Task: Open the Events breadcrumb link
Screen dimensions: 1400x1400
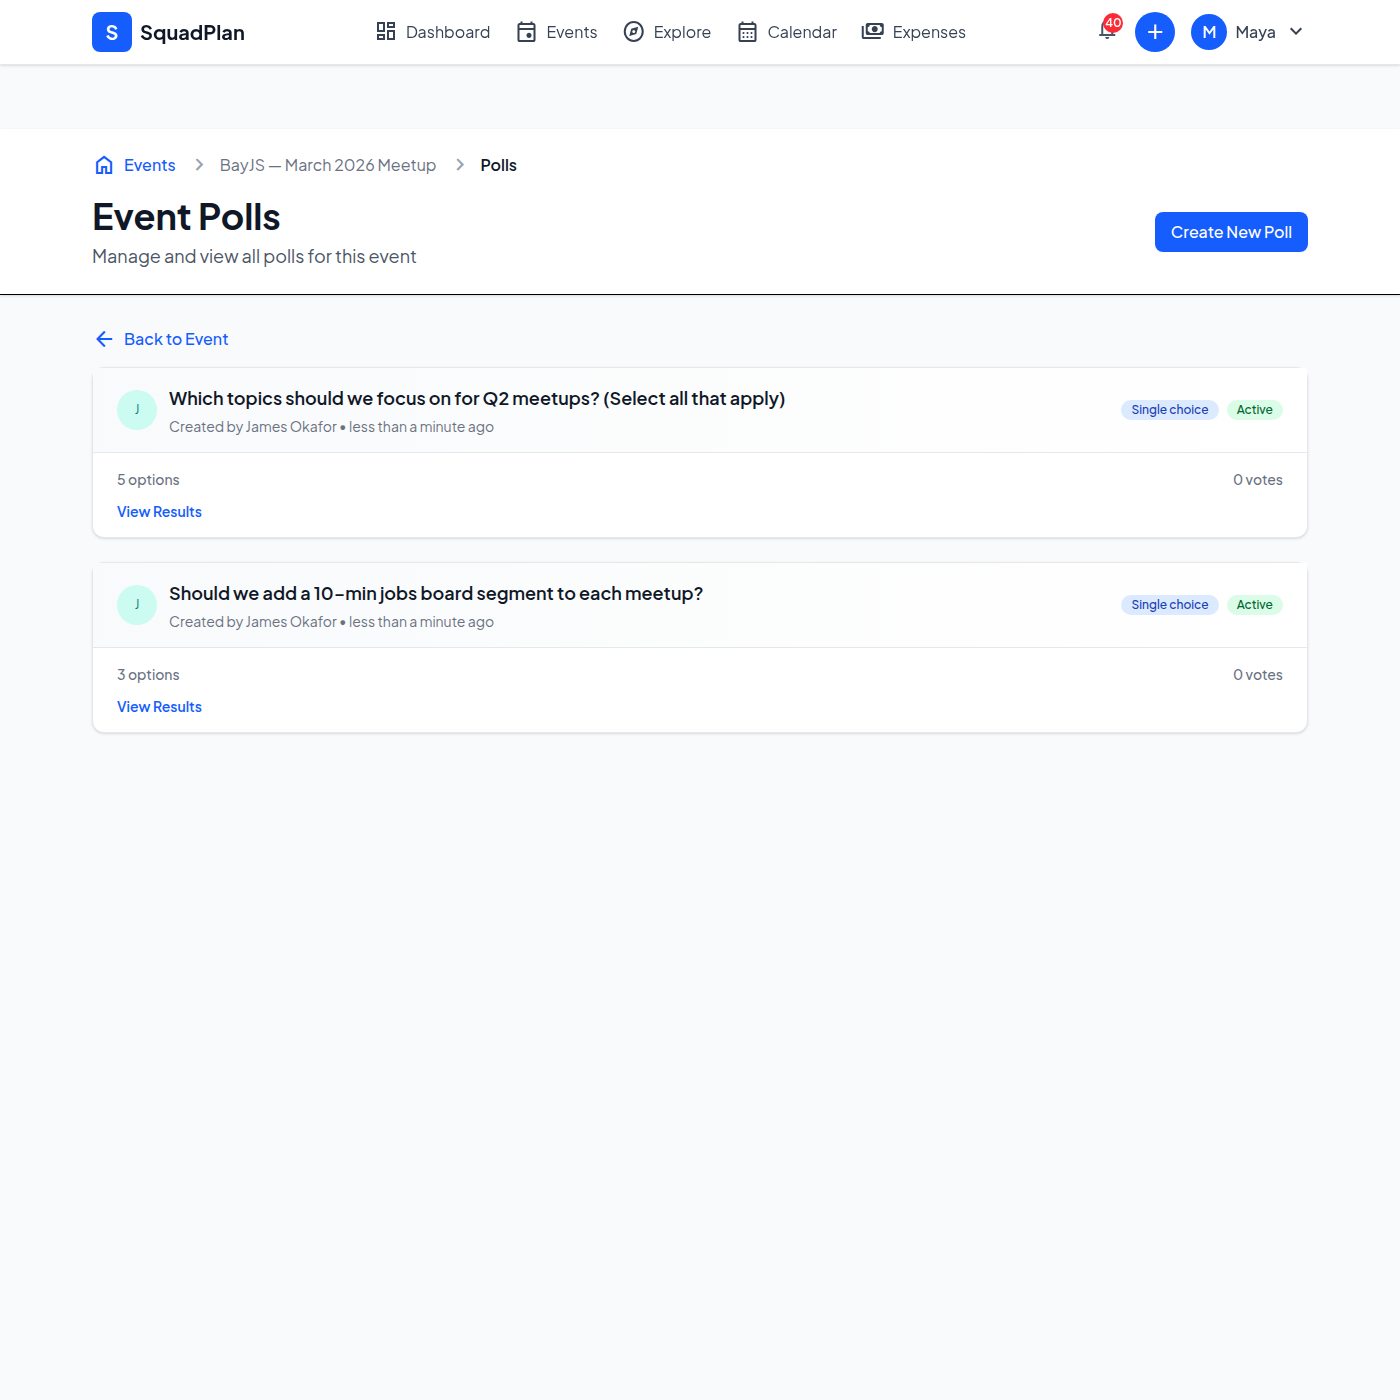Action: pyautogui.click(x=148, y=164)
